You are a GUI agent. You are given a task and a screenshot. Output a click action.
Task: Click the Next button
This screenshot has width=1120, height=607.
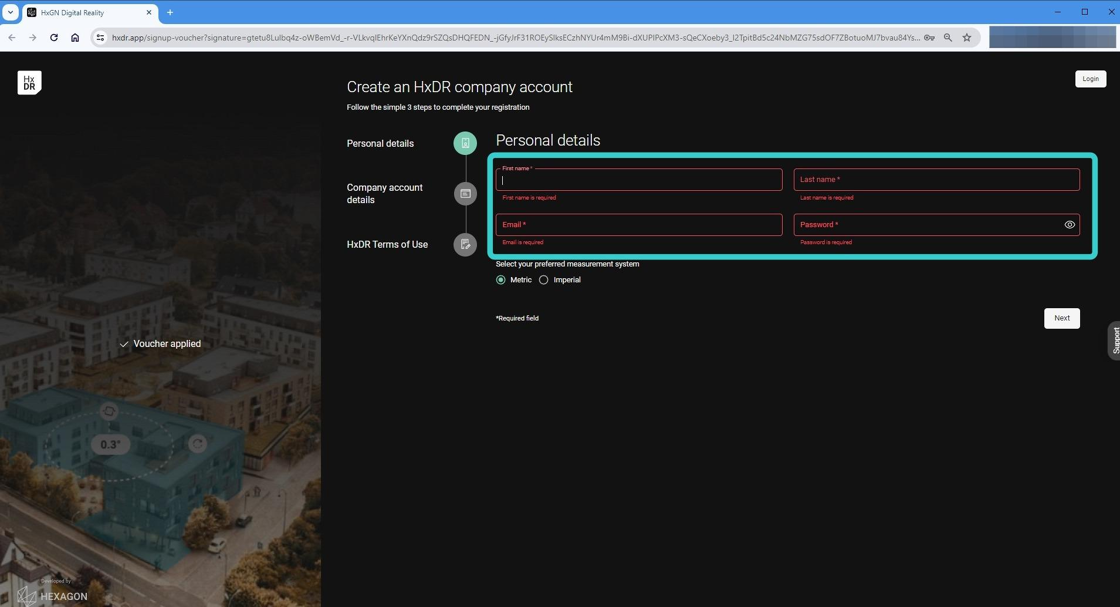pos(1061,318)
